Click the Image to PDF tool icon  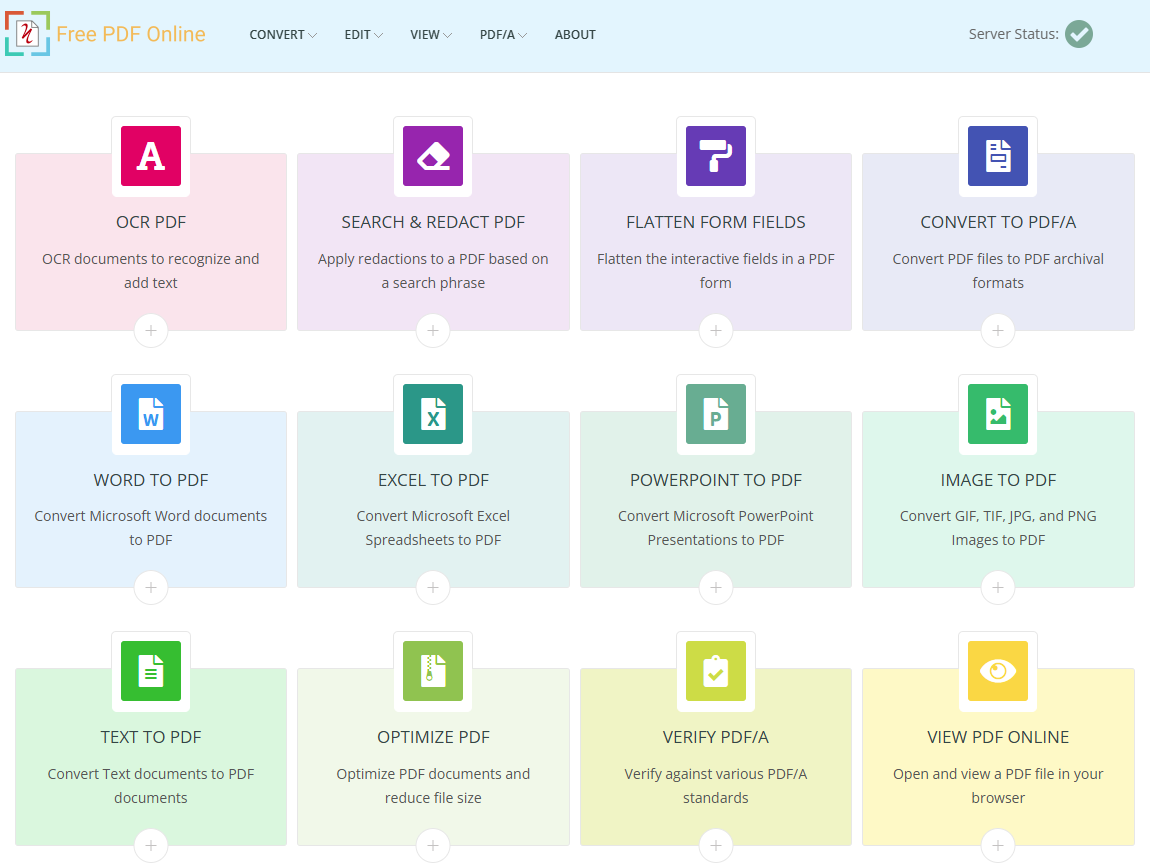coord(997,414)
